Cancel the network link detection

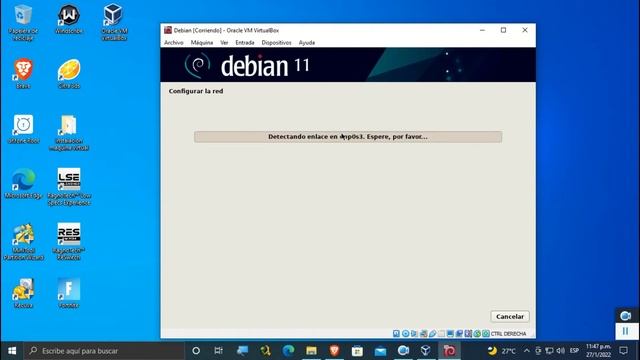[x=509, y=316]
